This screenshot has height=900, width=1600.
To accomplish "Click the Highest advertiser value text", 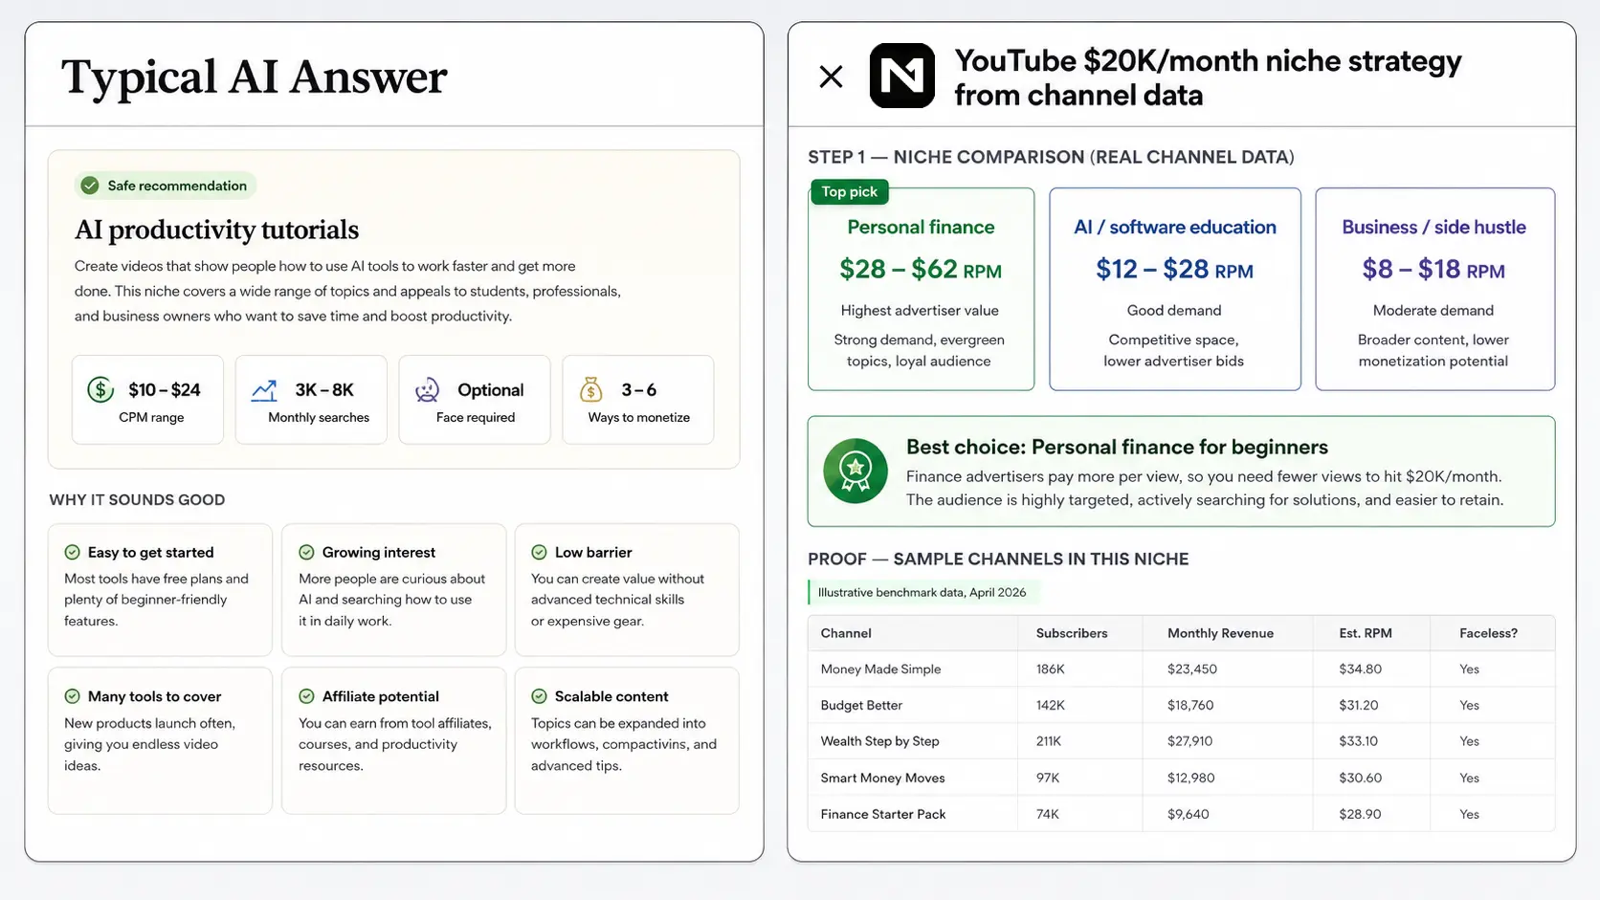I will point(920,310).
